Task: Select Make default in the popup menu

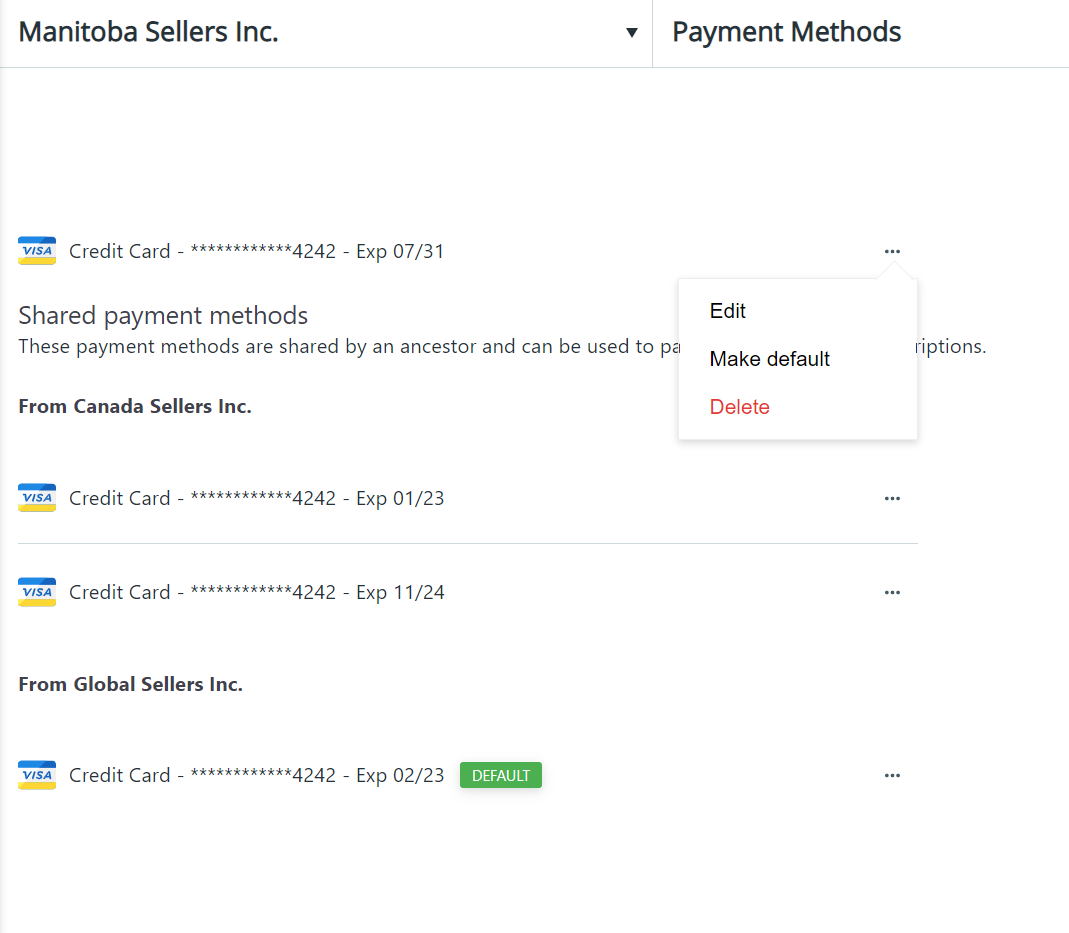Action: click(x=769, y=358)
